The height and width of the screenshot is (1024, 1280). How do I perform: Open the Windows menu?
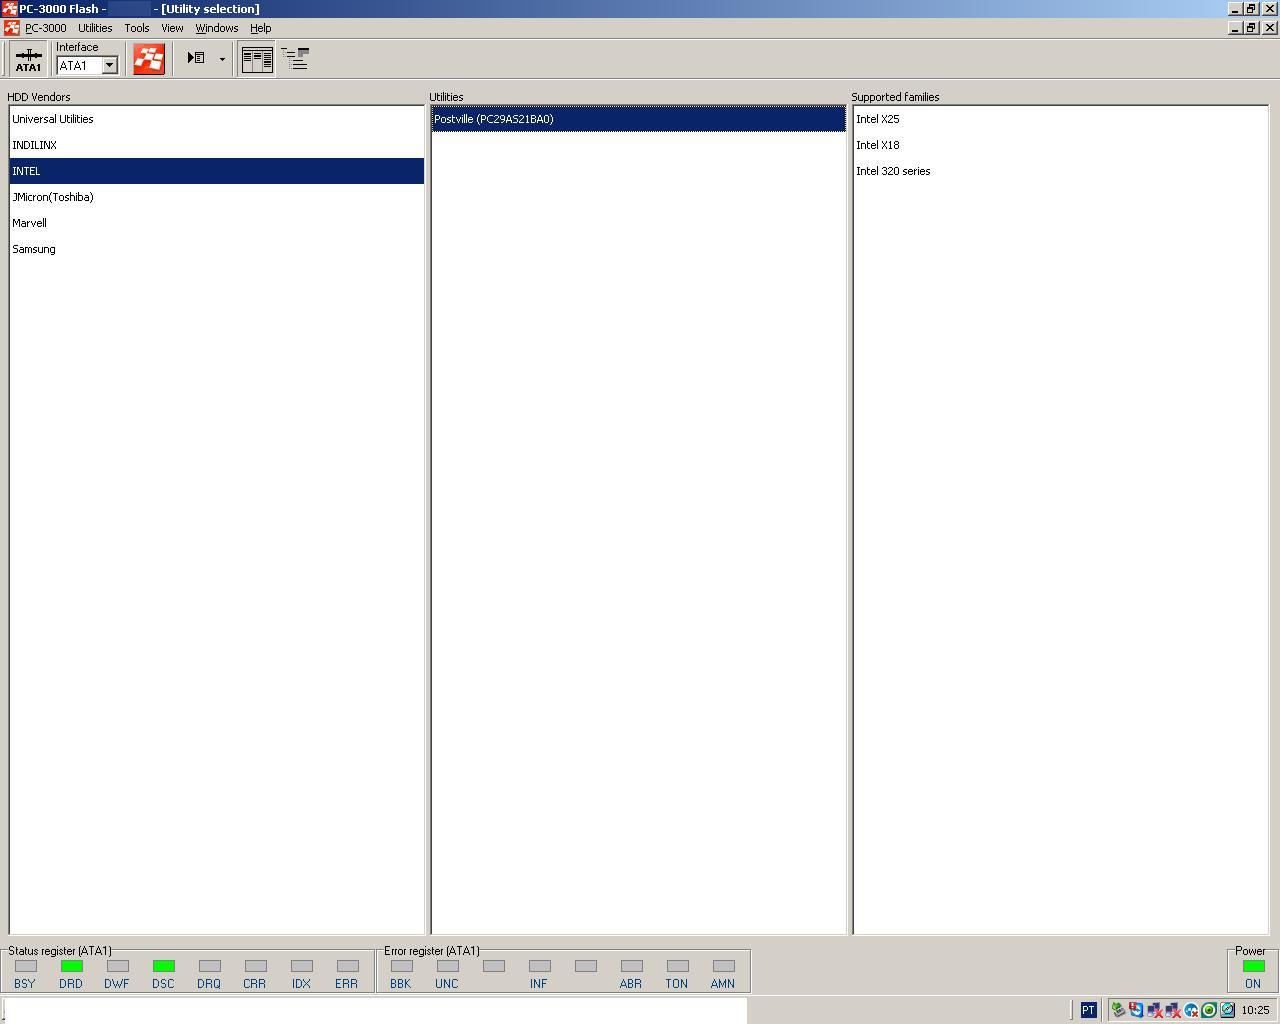tap(216, 28)
